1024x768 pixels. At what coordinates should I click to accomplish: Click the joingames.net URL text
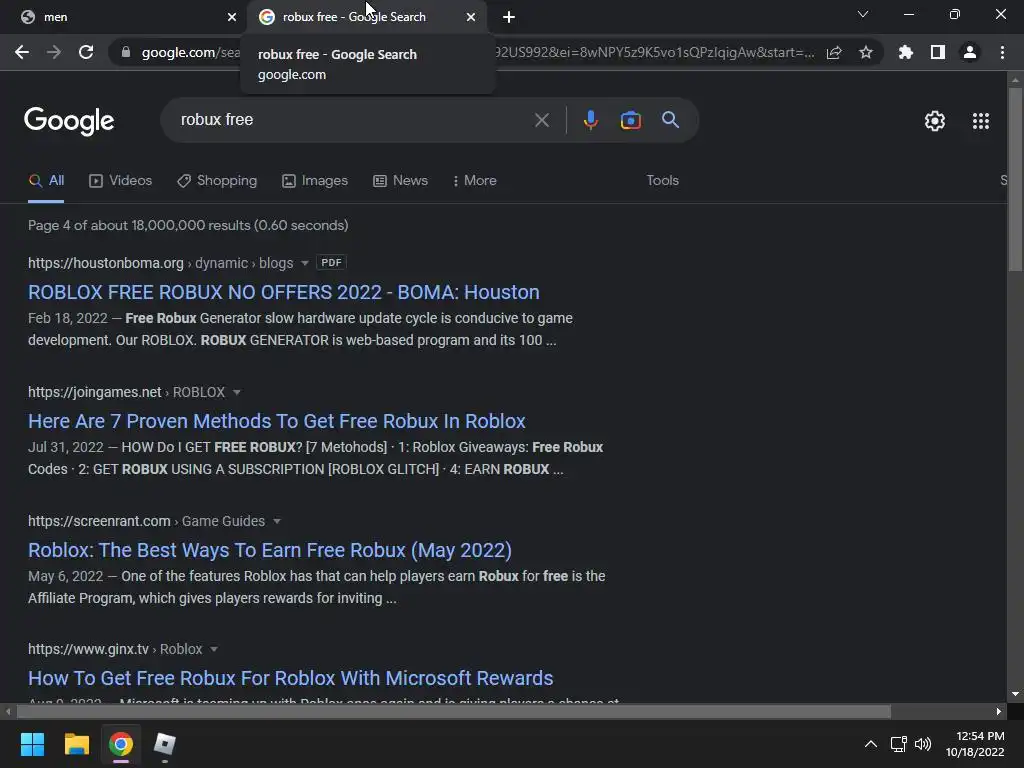point(95,392)
